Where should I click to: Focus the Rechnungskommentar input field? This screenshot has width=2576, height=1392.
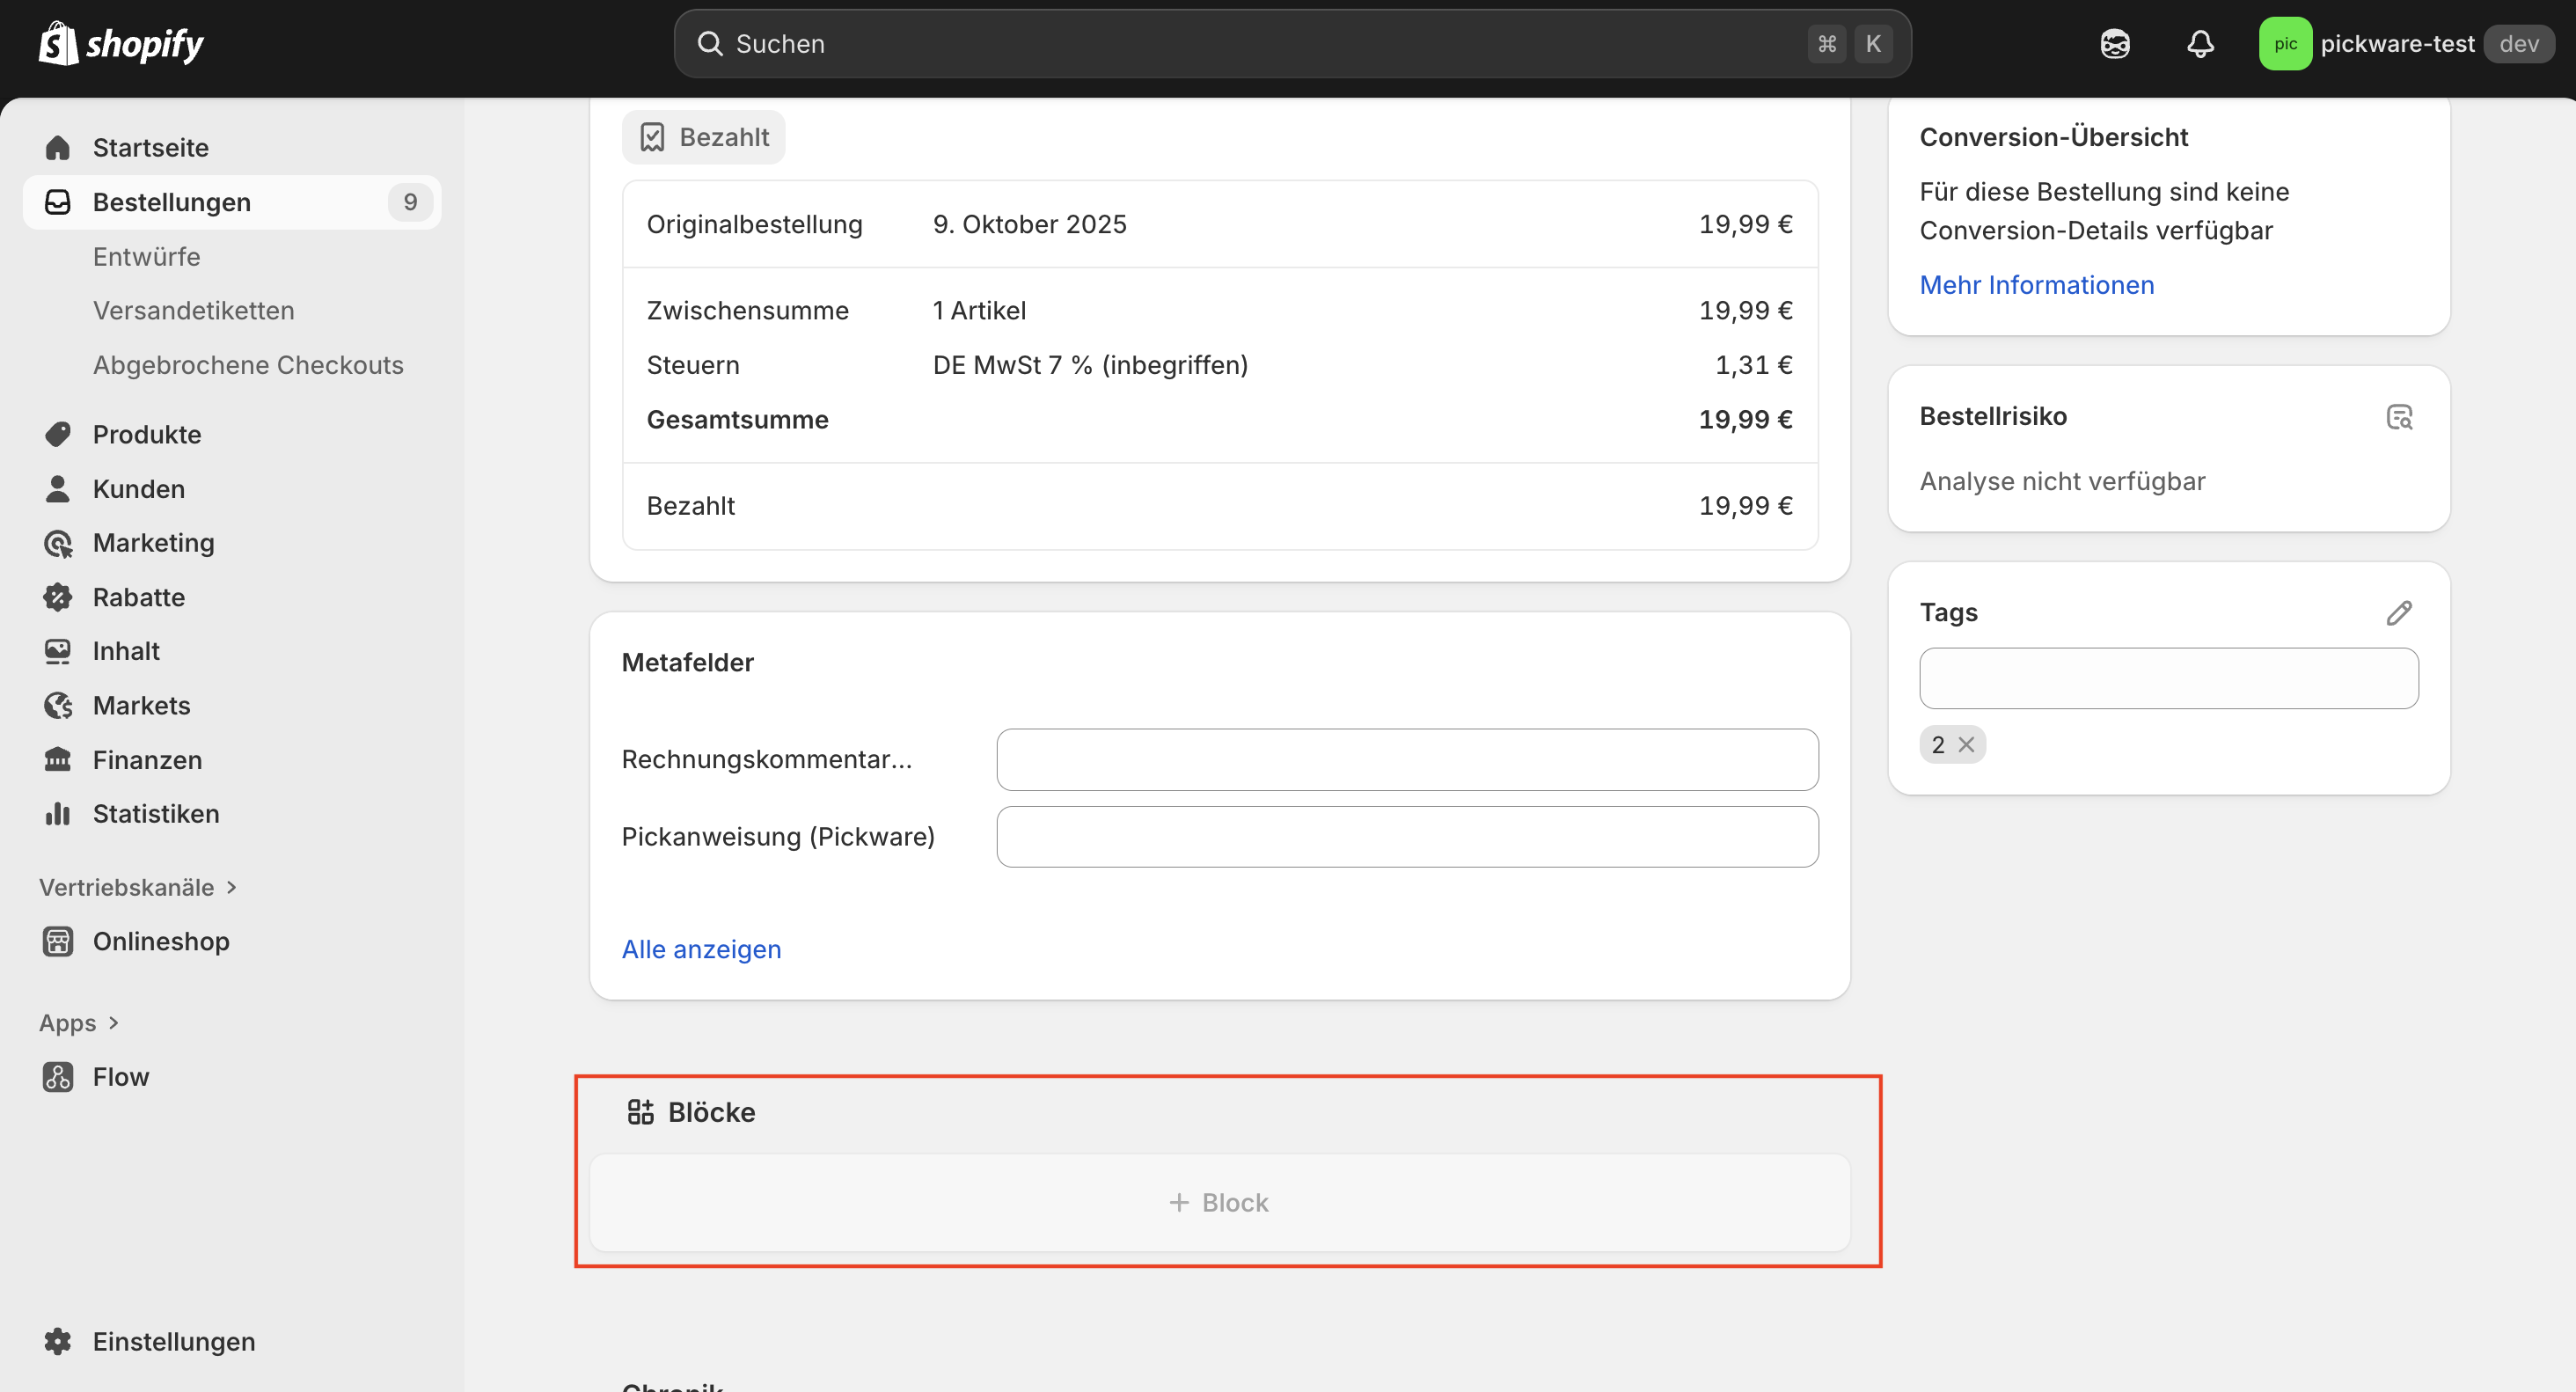pos(1406,759)
